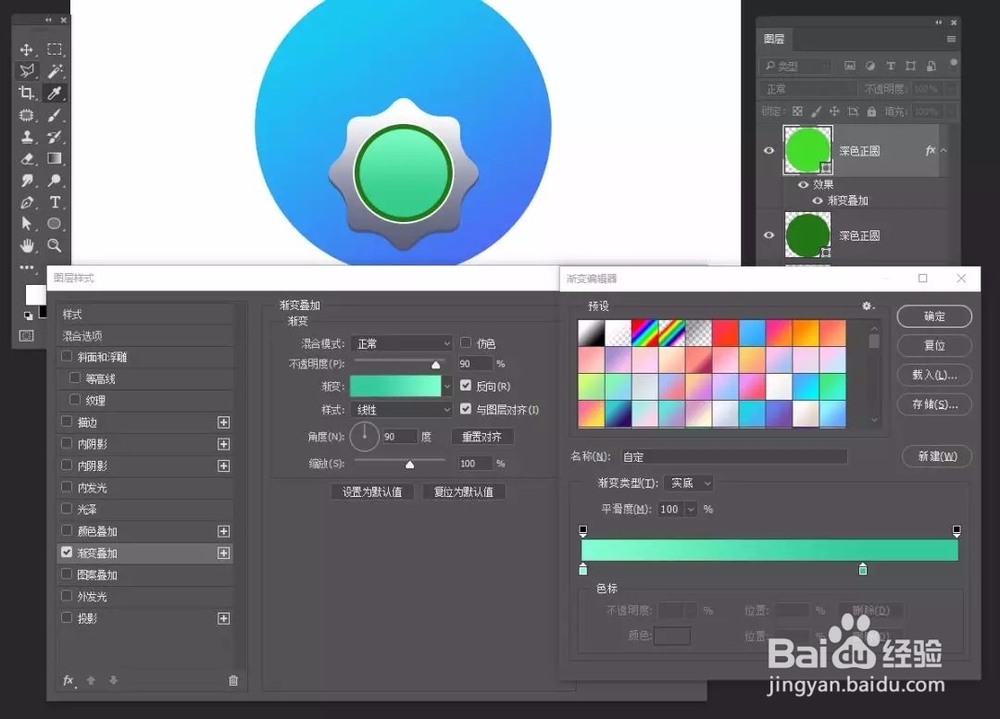
Task: Enable the 仿色 checkbox
Action: [x=466, y=343]
